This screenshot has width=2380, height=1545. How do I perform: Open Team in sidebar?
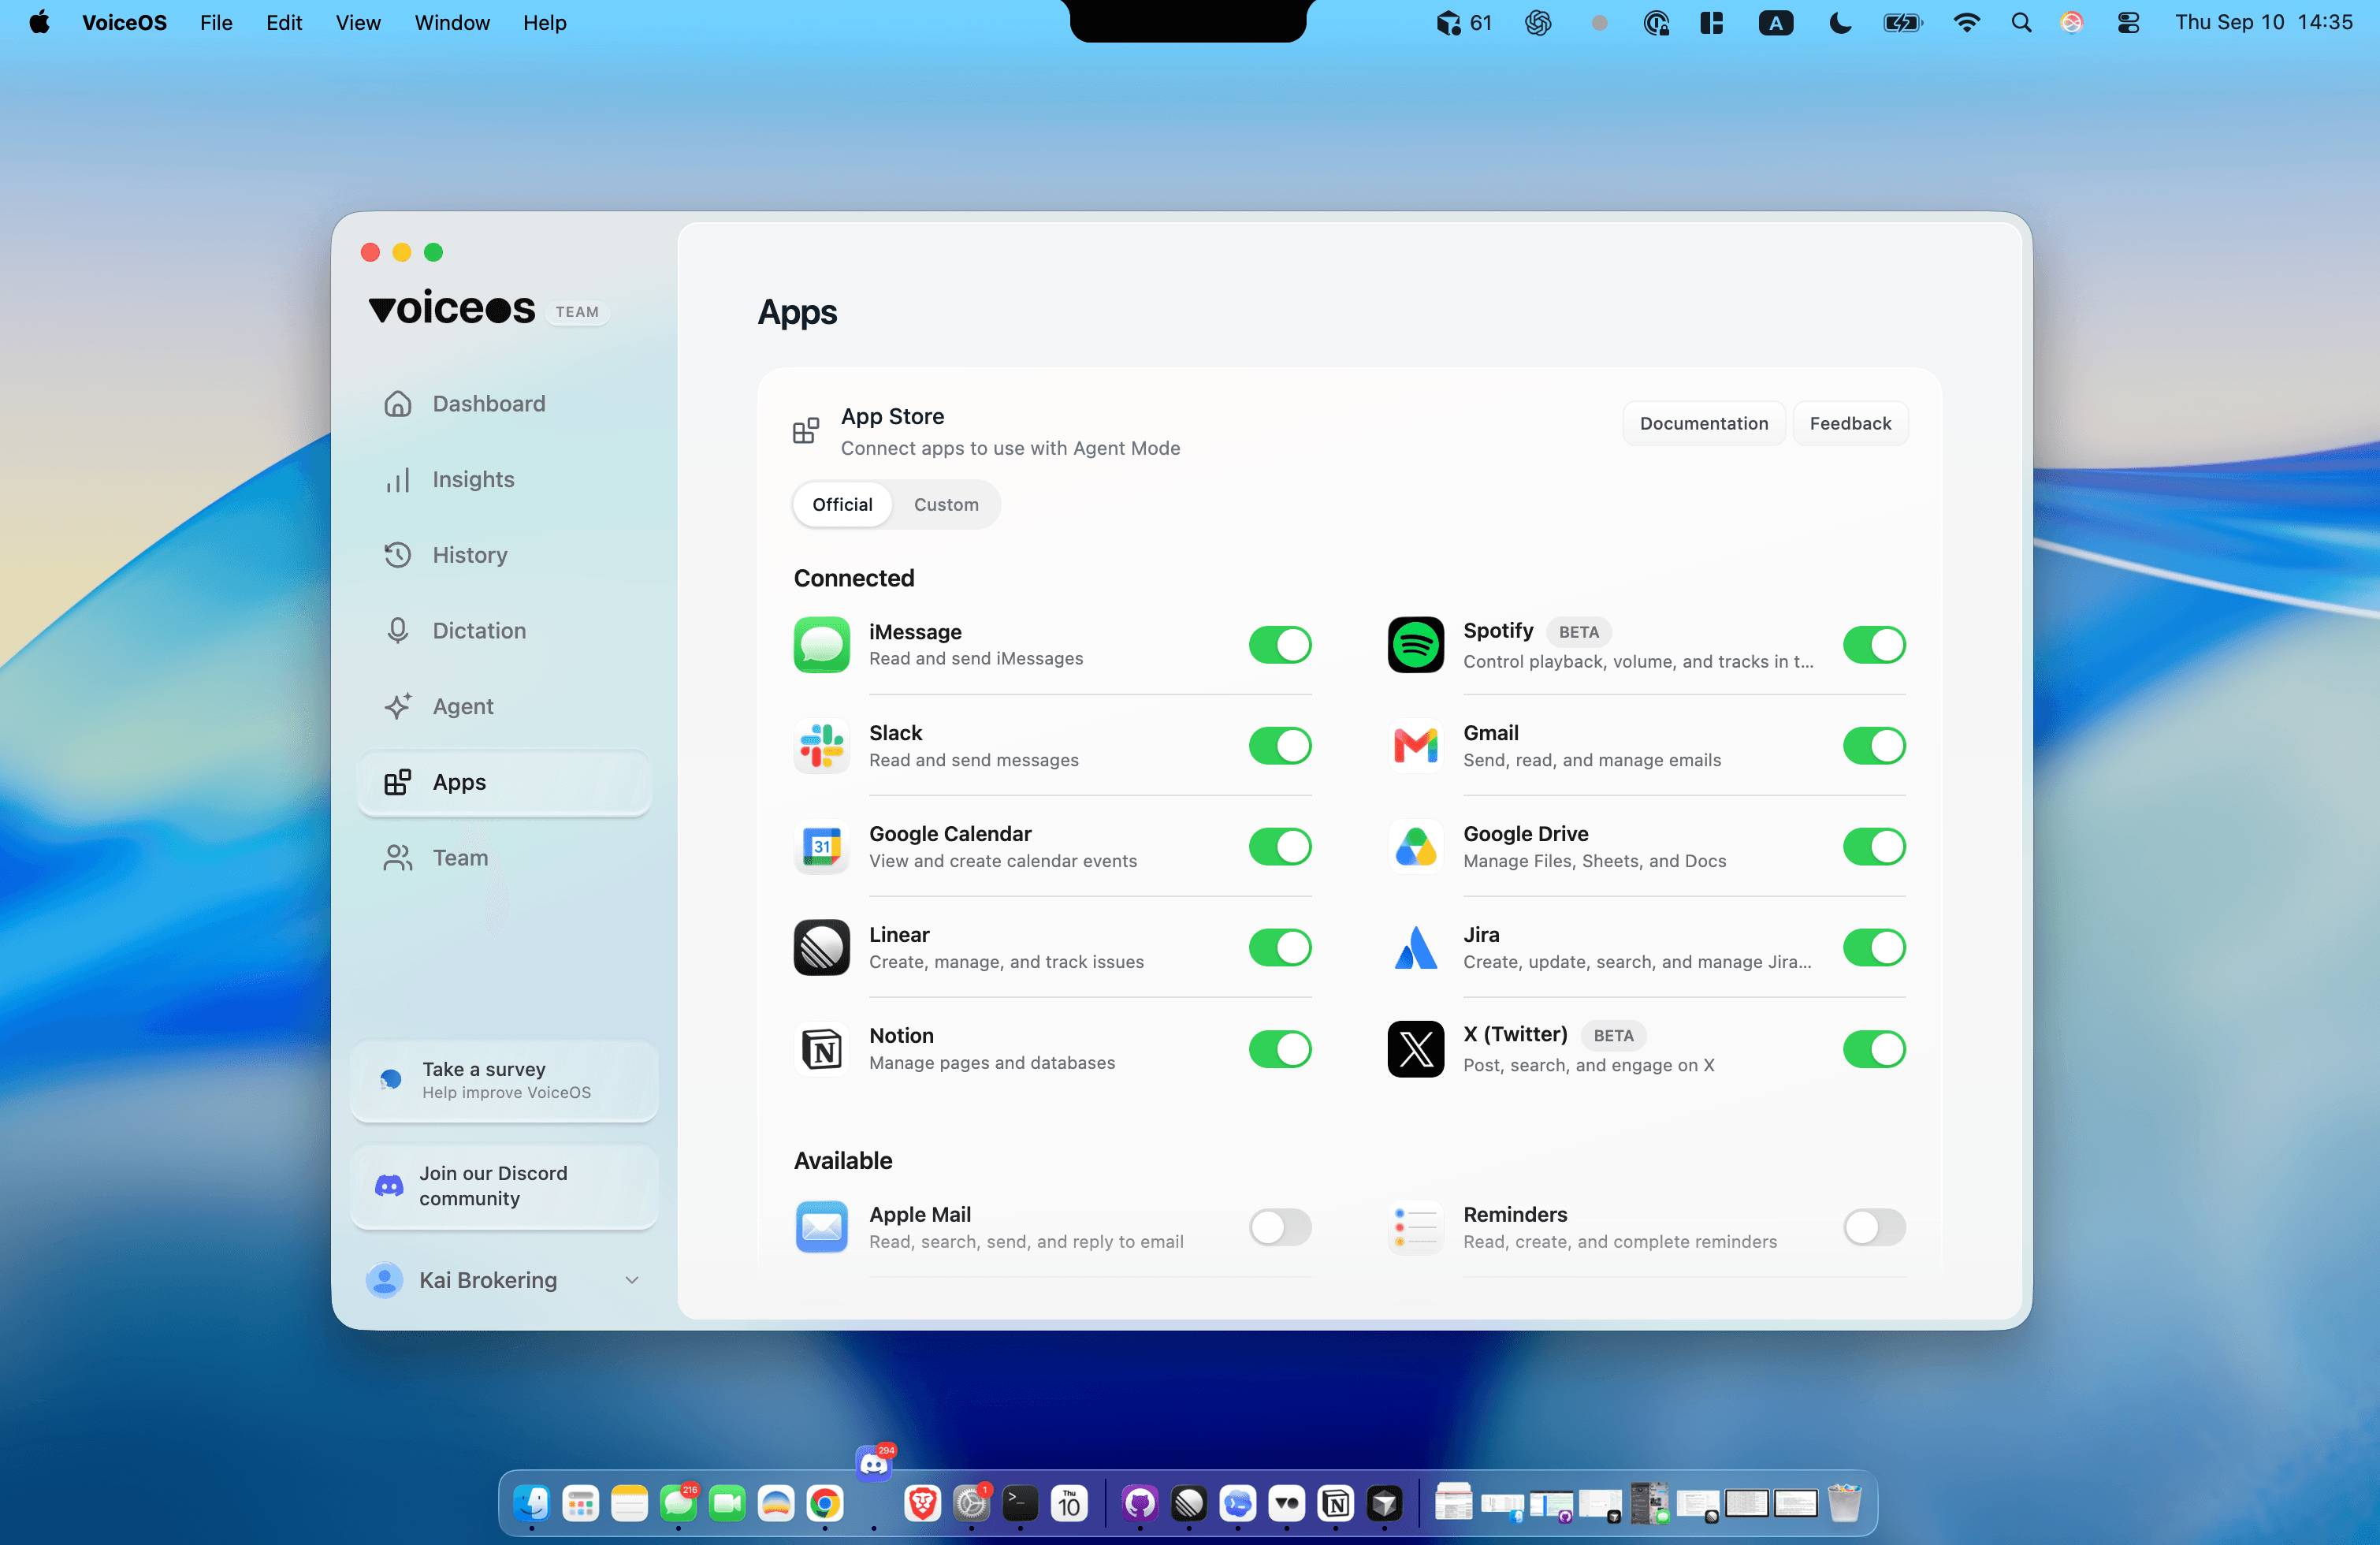click(x=504, y=858)
